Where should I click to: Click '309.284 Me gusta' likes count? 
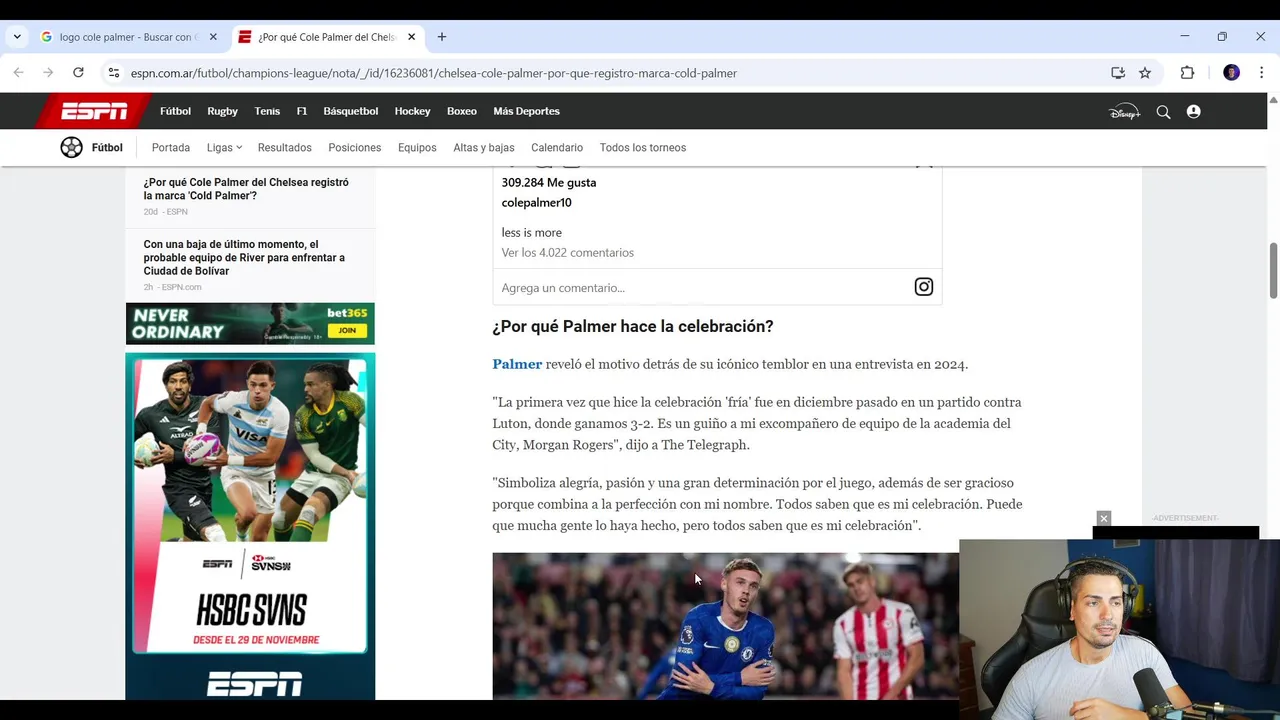pyautogui.click(x=548, y=182)
